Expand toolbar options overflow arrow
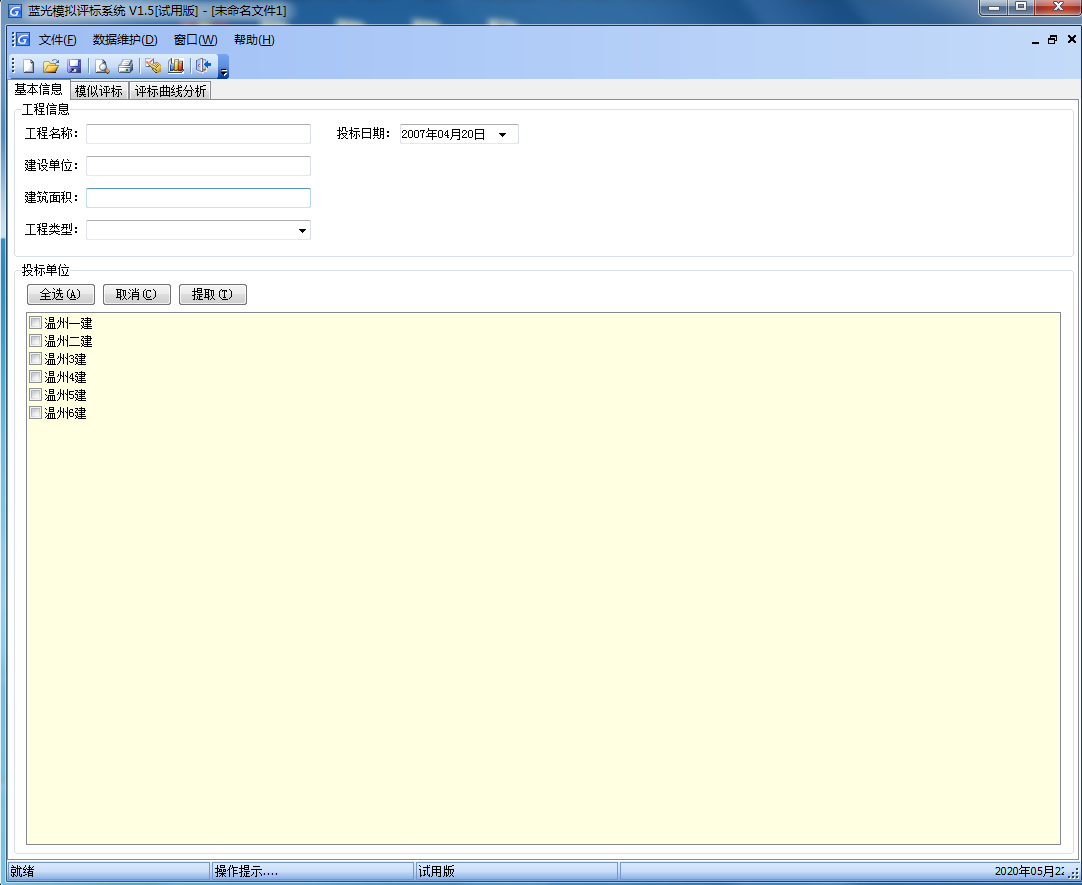Image resolution: width=1082 pixels, height=885 pixels. [224, 67]
